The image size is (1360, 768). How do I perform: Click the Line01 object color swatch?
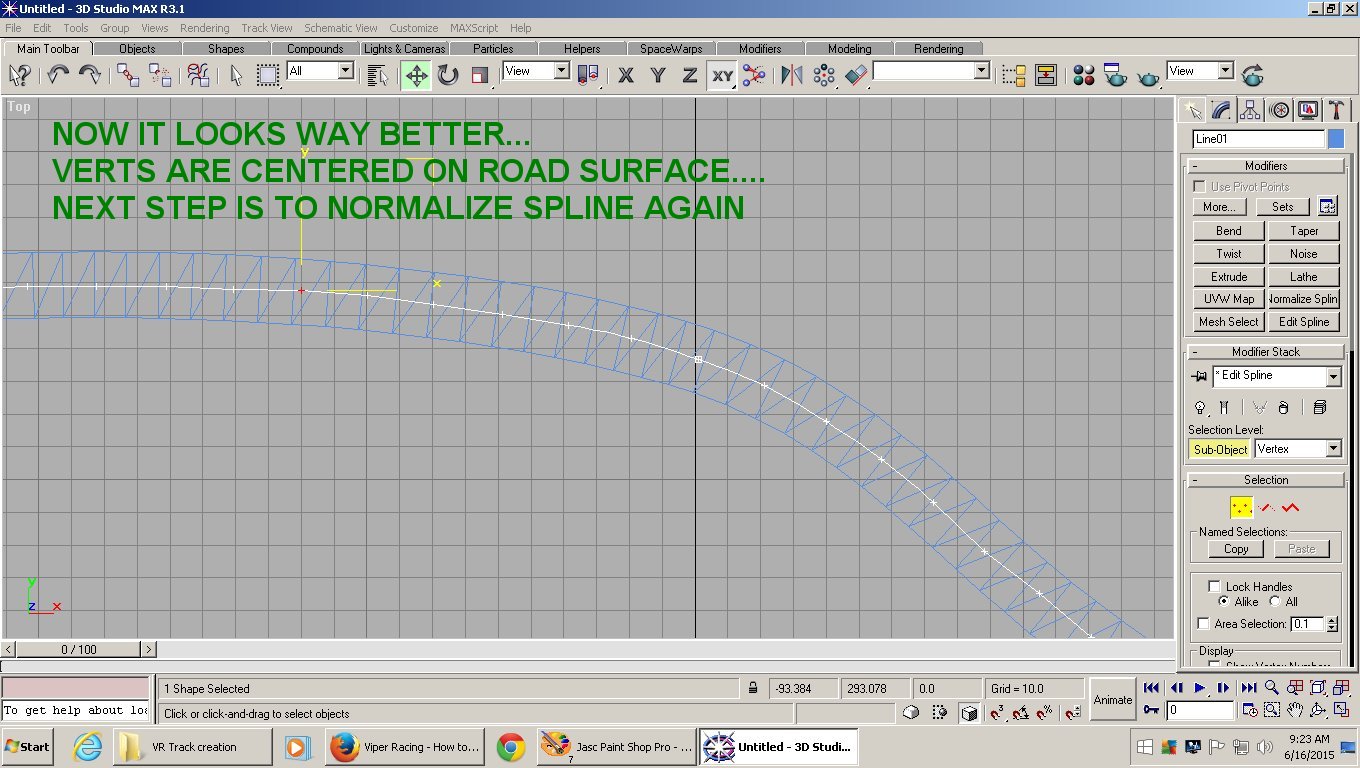(1336, 139)
